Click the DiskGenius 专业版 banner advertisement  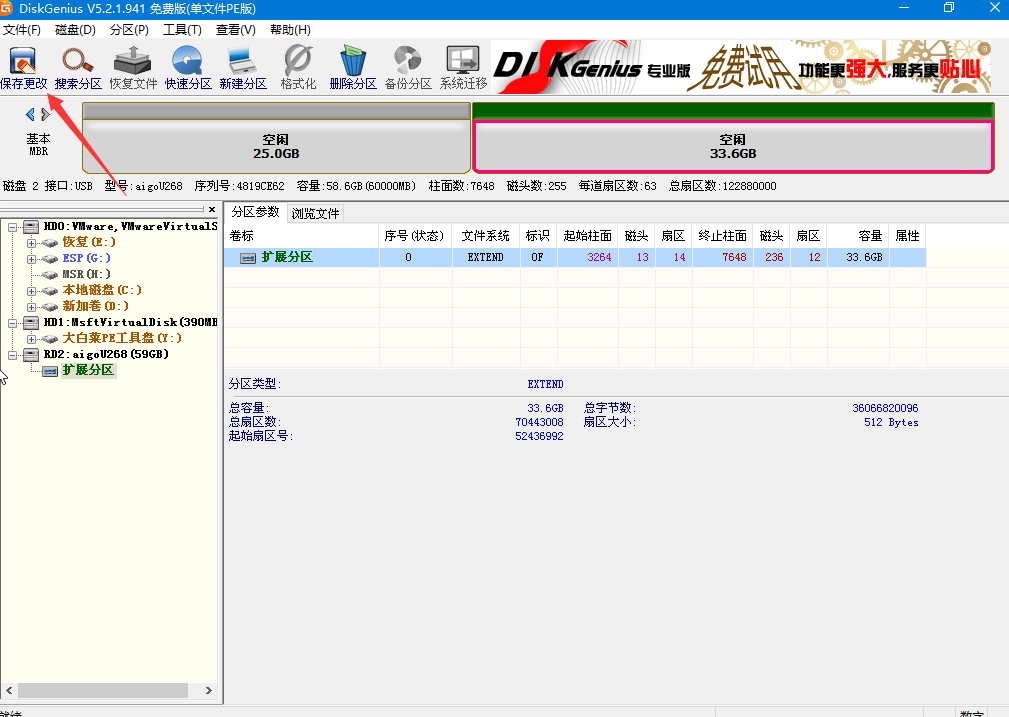(x=741, y=67)
